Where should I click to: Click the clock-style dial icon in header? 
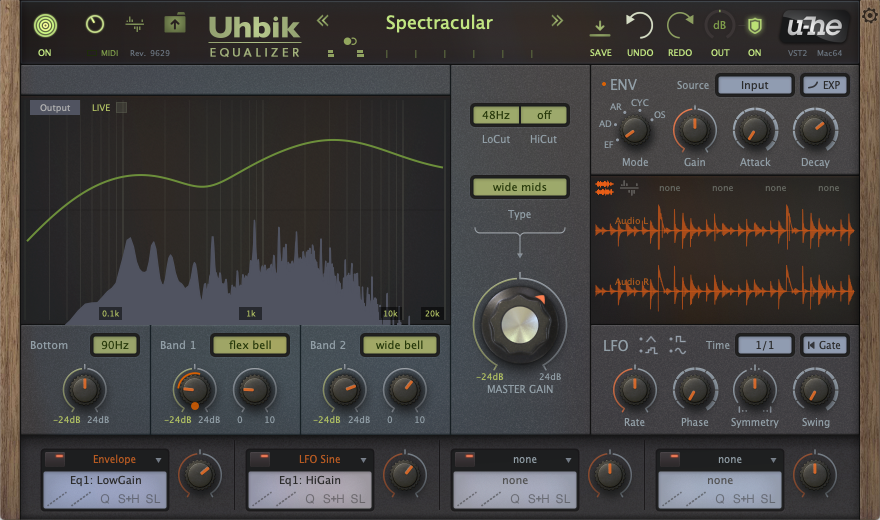95,24
